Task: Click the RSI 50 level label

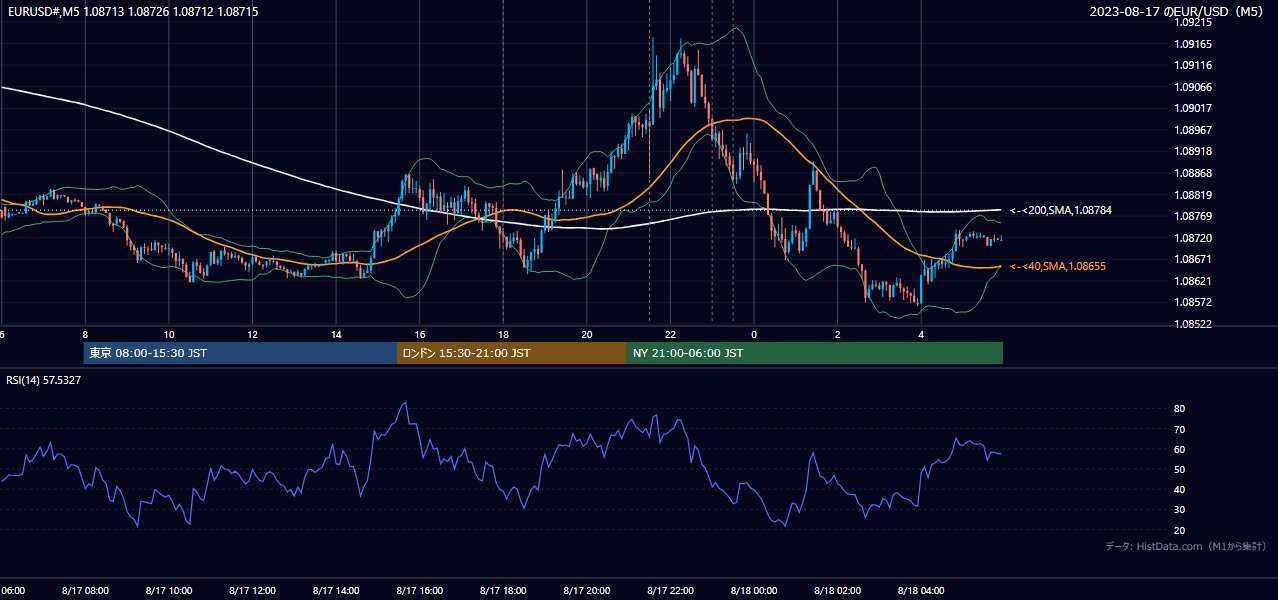Action: click(1179, 469)
